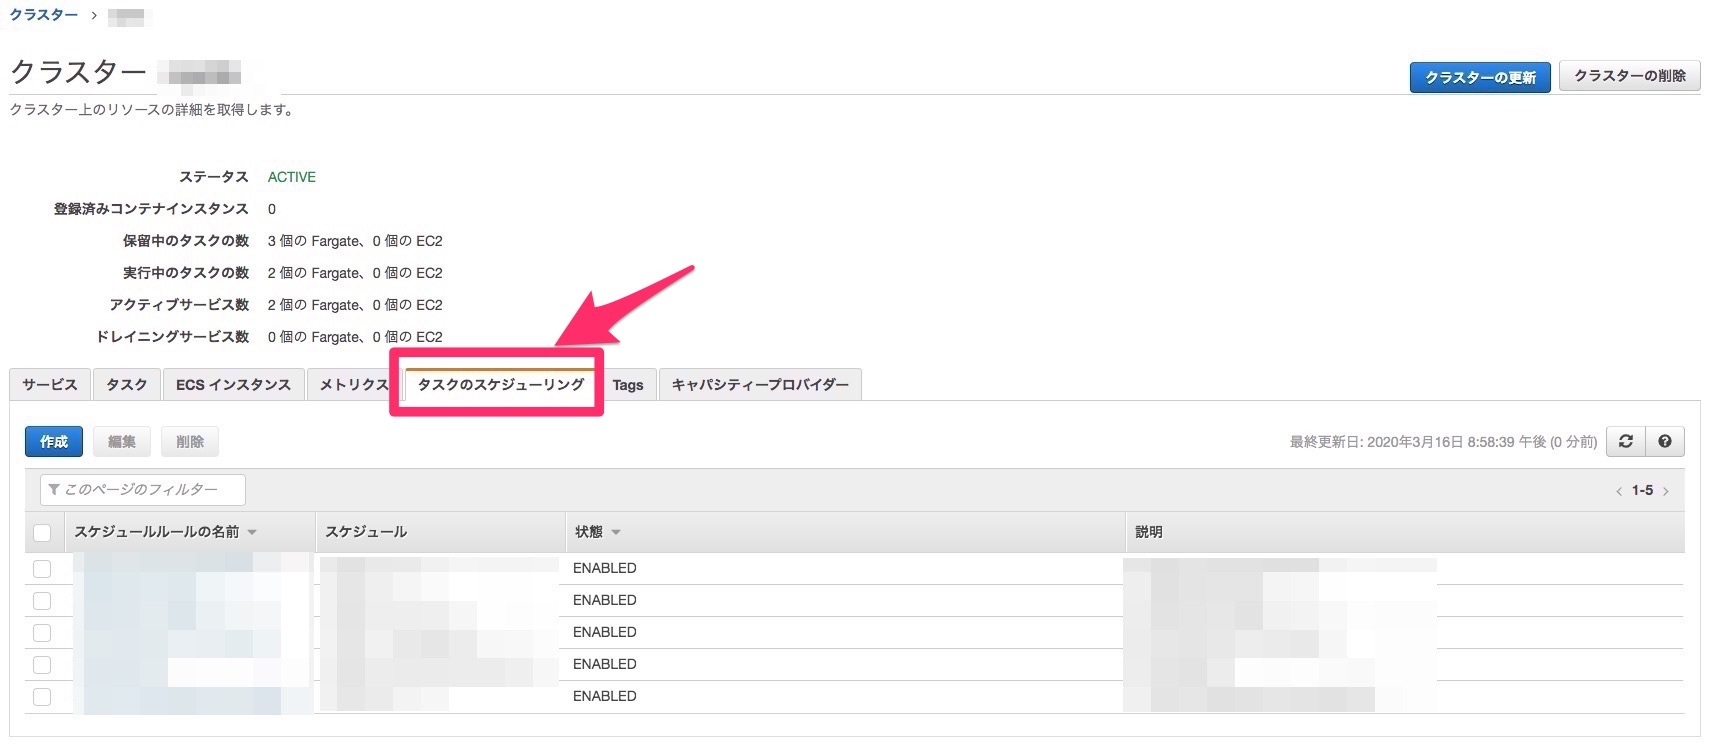Click the refresh icon button
1712x744 pixels.
(1625, 441)
